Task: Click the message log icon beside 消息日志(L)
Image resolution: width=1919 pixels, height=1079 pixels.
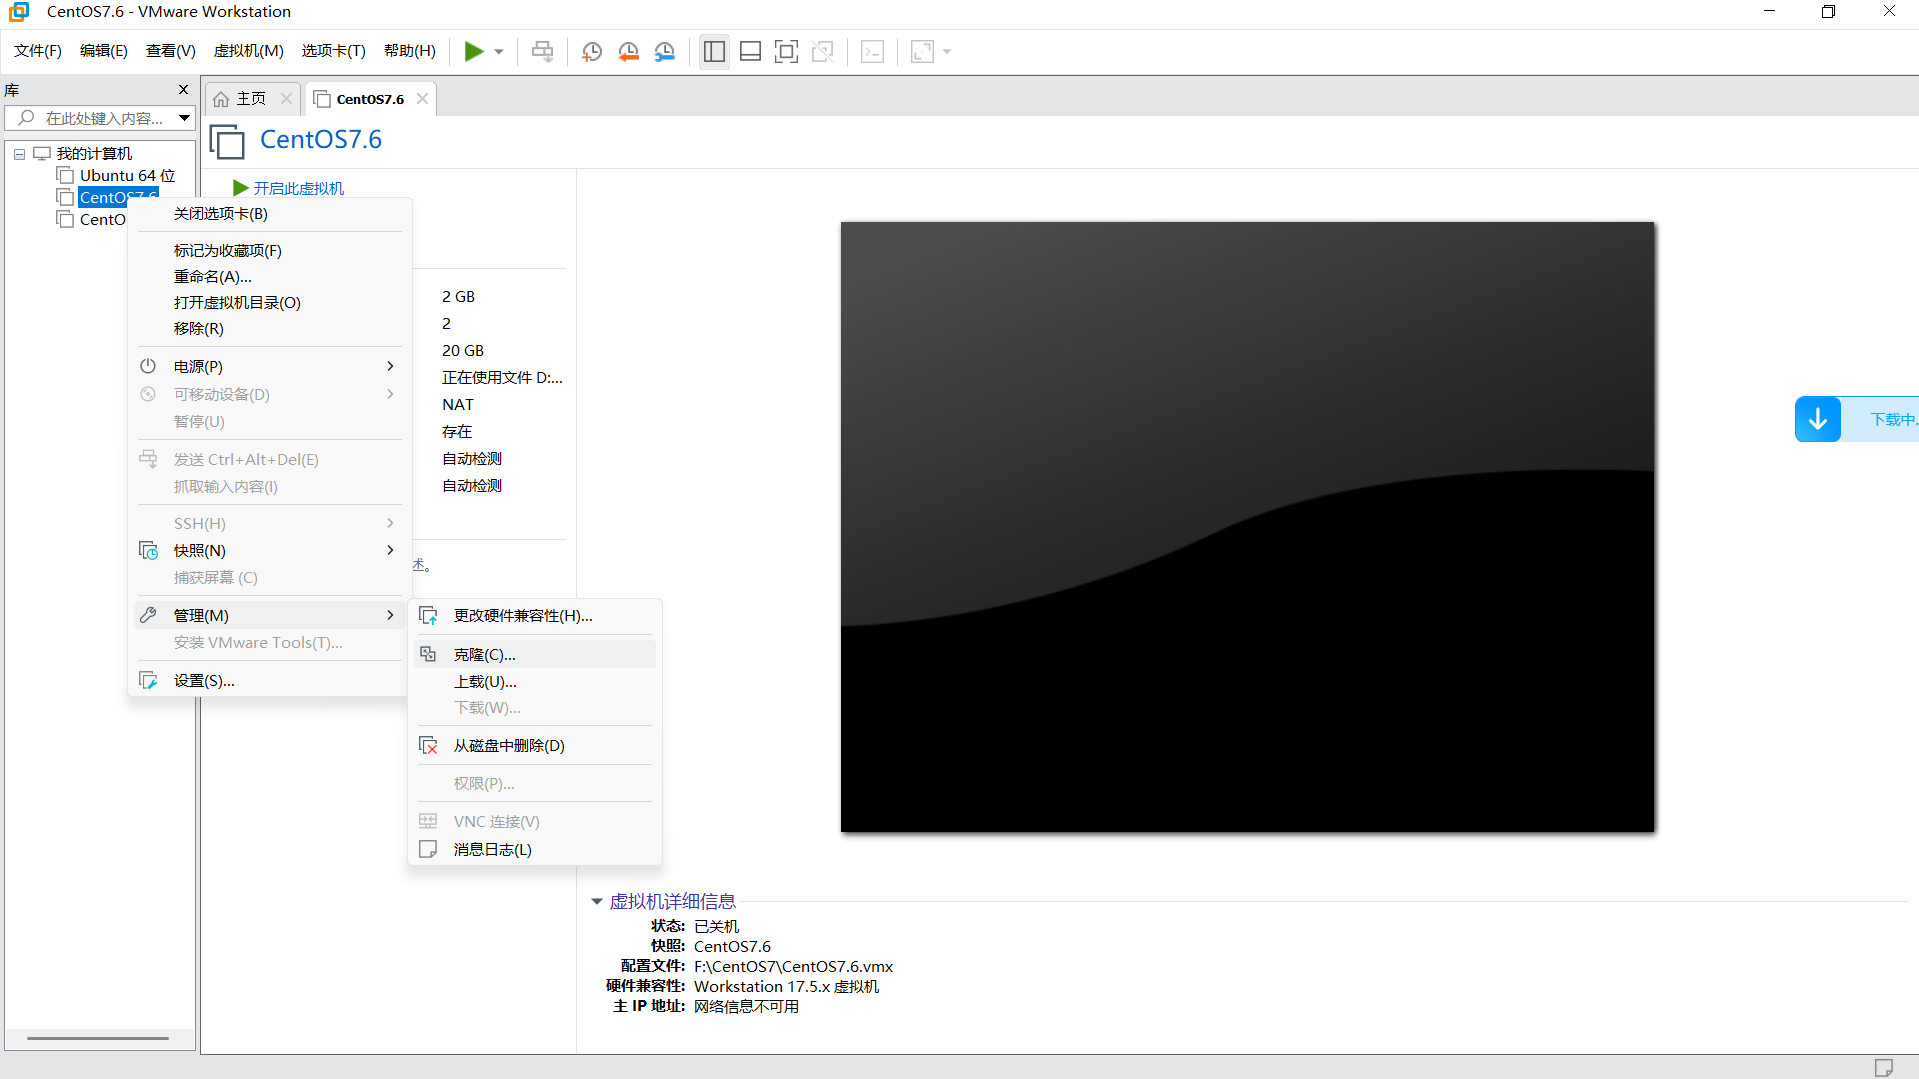Action: coord(428,849)
